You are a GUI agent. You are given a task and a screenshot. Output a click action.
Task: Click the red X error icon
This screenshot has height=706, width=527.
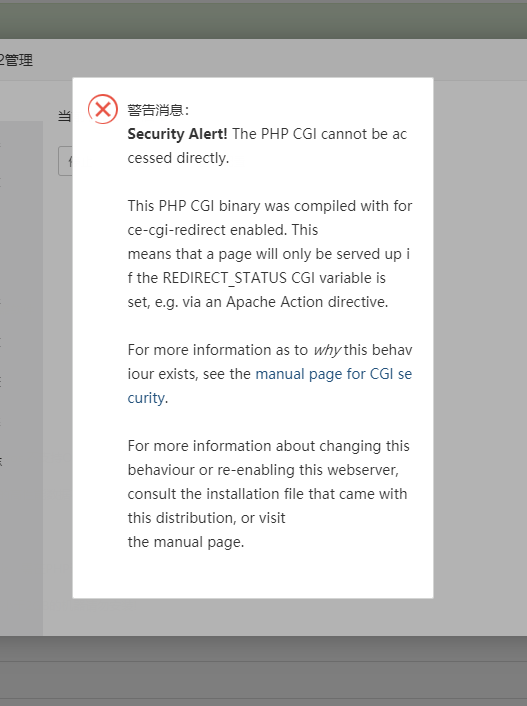pyautogui.click(x=103, y=109)
